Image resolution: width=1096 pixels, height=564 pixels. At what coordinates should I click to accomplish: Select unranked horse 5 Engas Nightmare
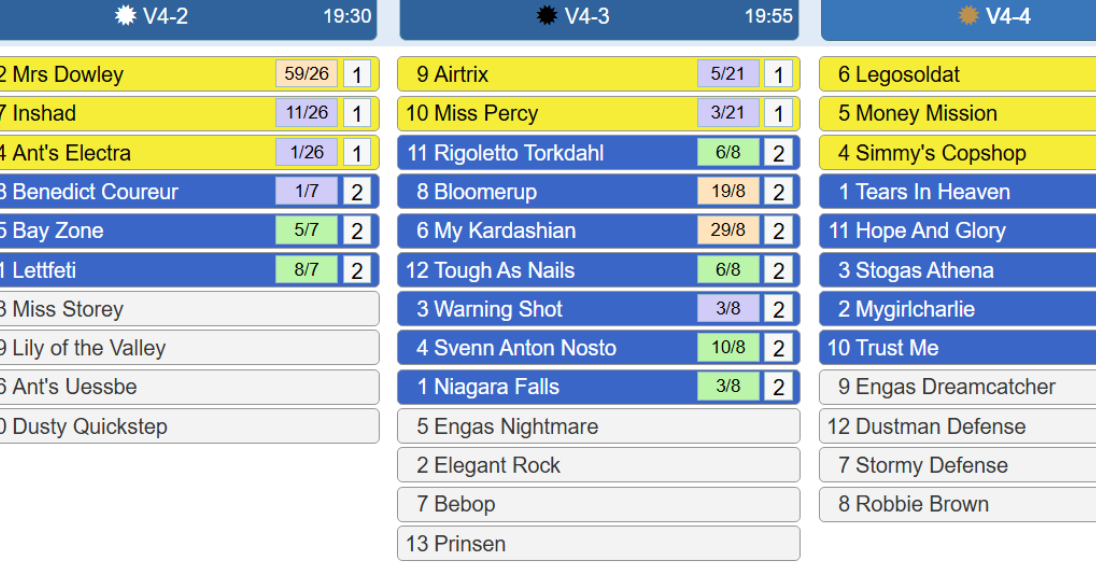click(599, 426)
